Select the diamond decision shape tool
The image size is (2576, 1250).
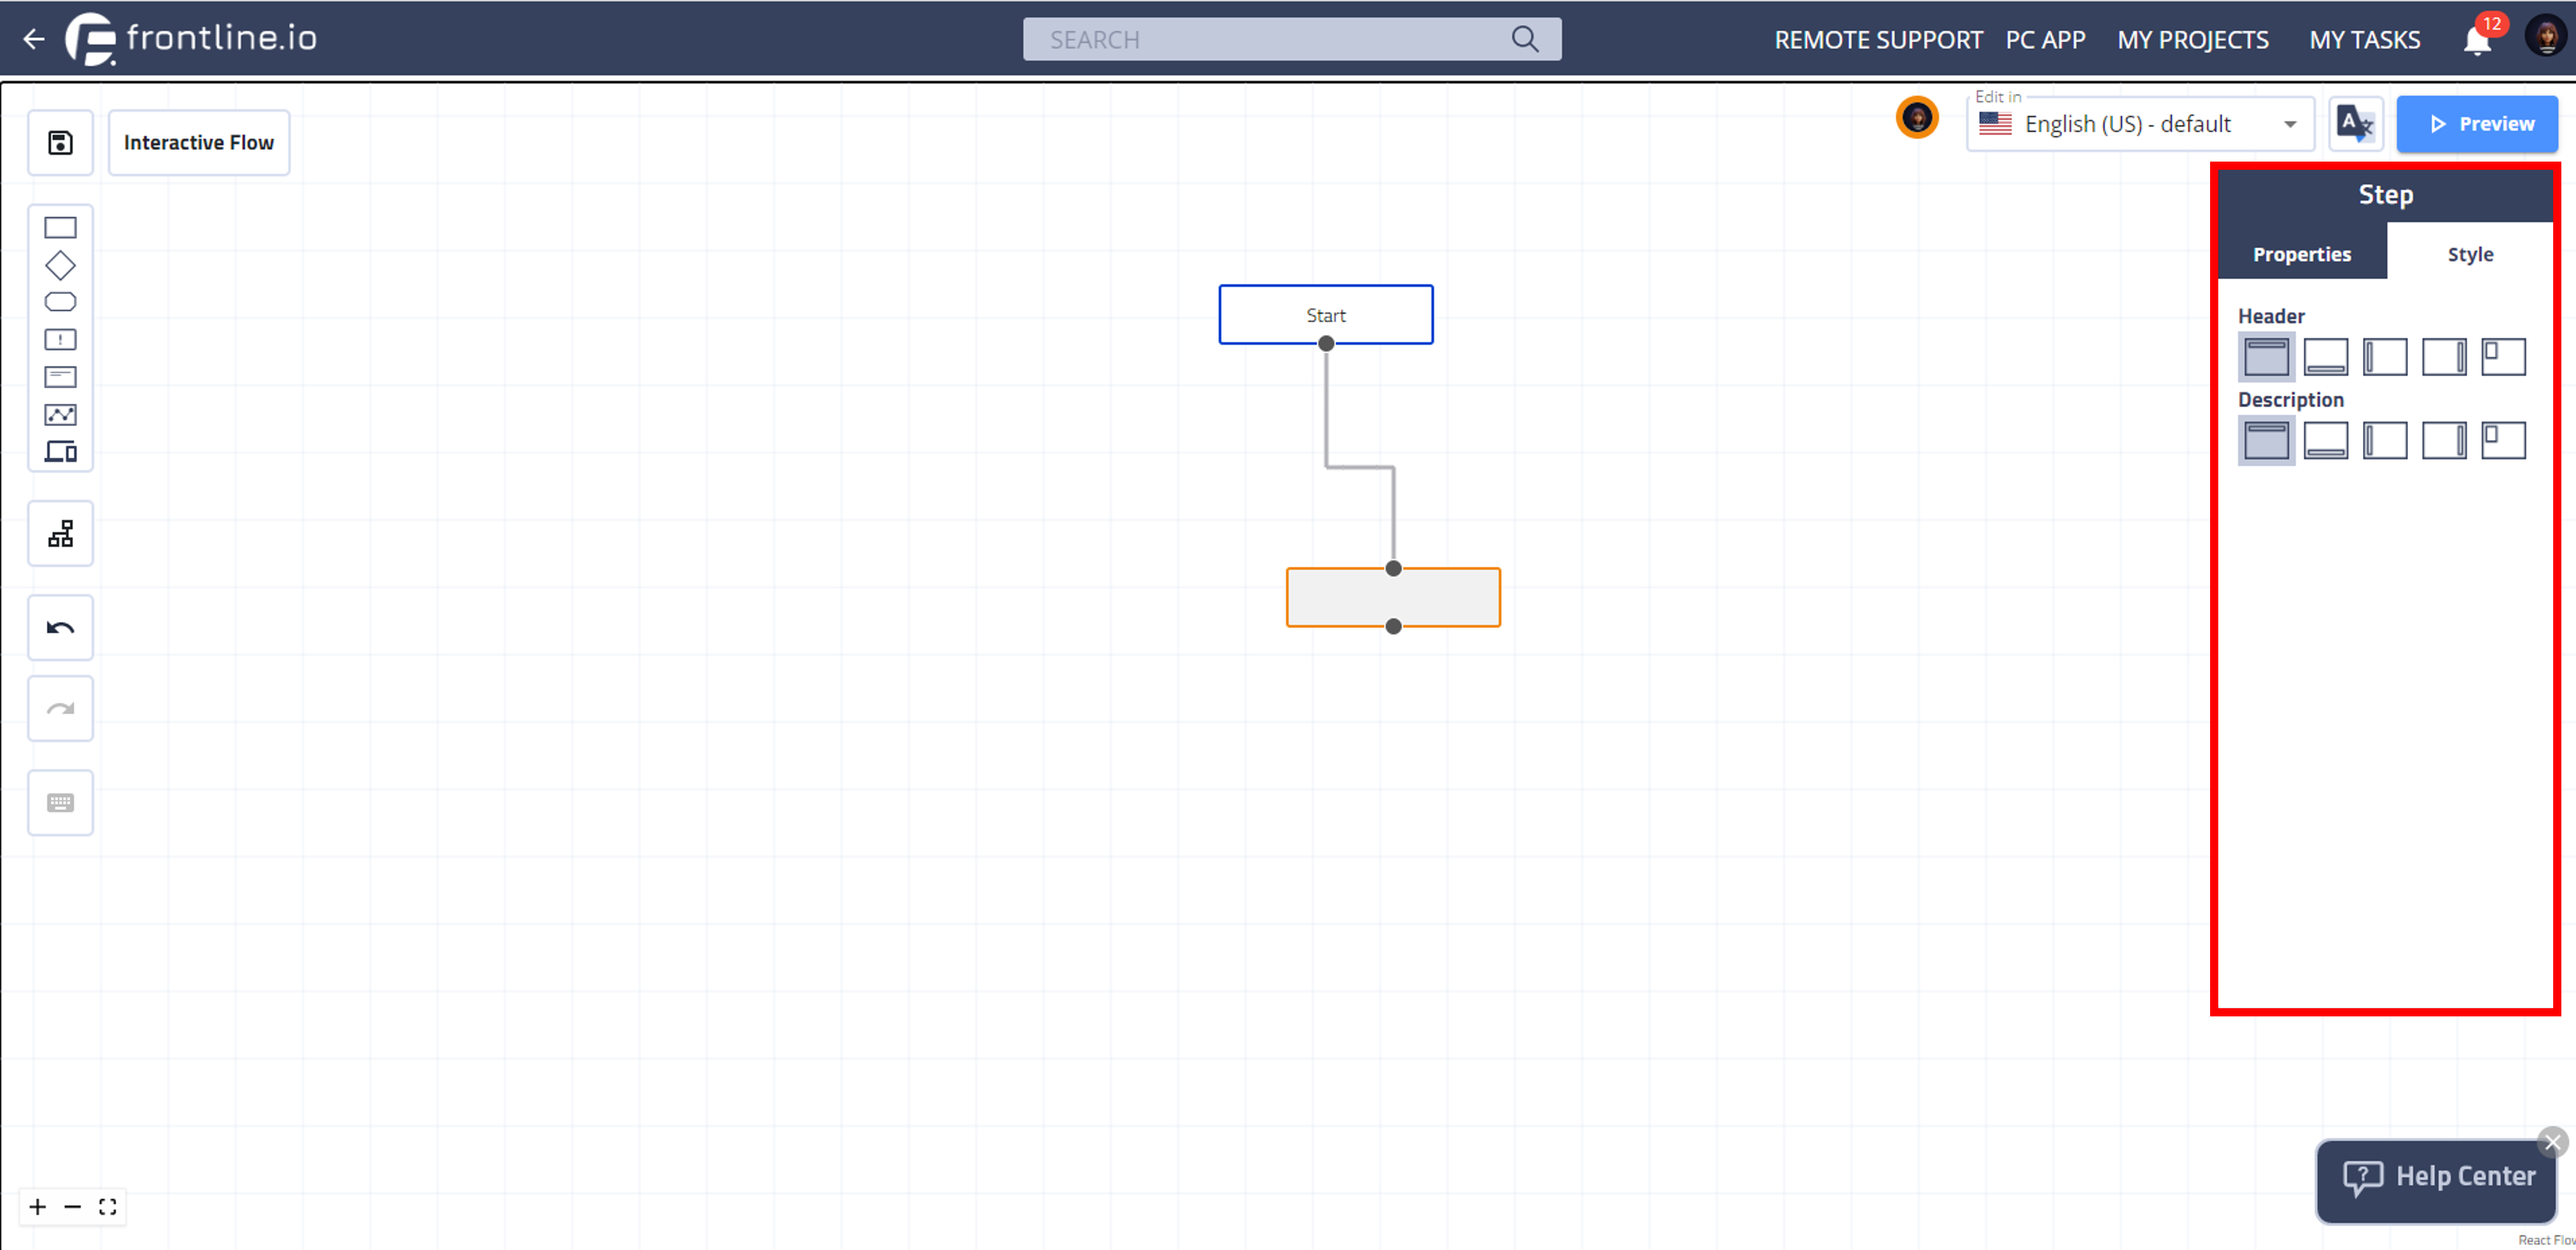click(60, 265)
